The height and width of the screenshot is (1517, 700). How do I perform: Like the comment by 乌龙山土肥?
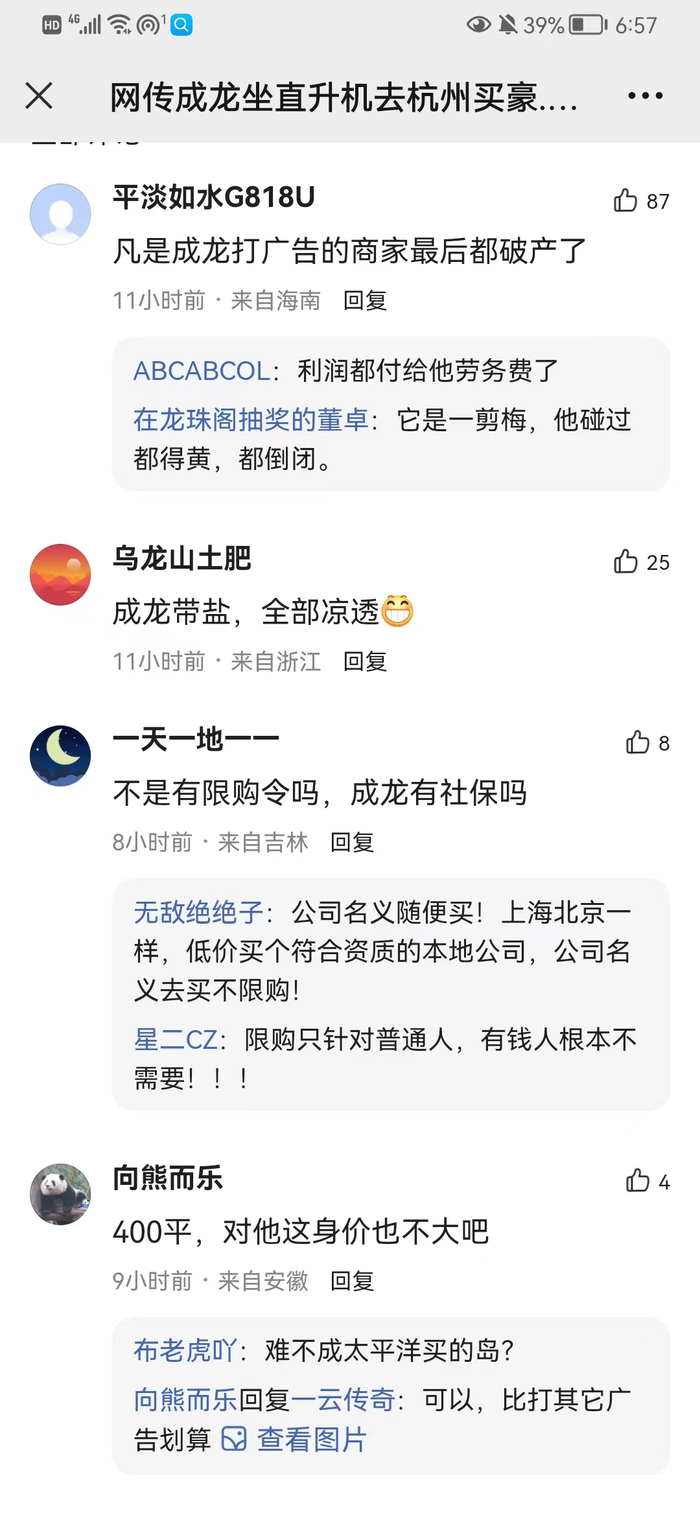pyautogui.click(x=627, y=562)
